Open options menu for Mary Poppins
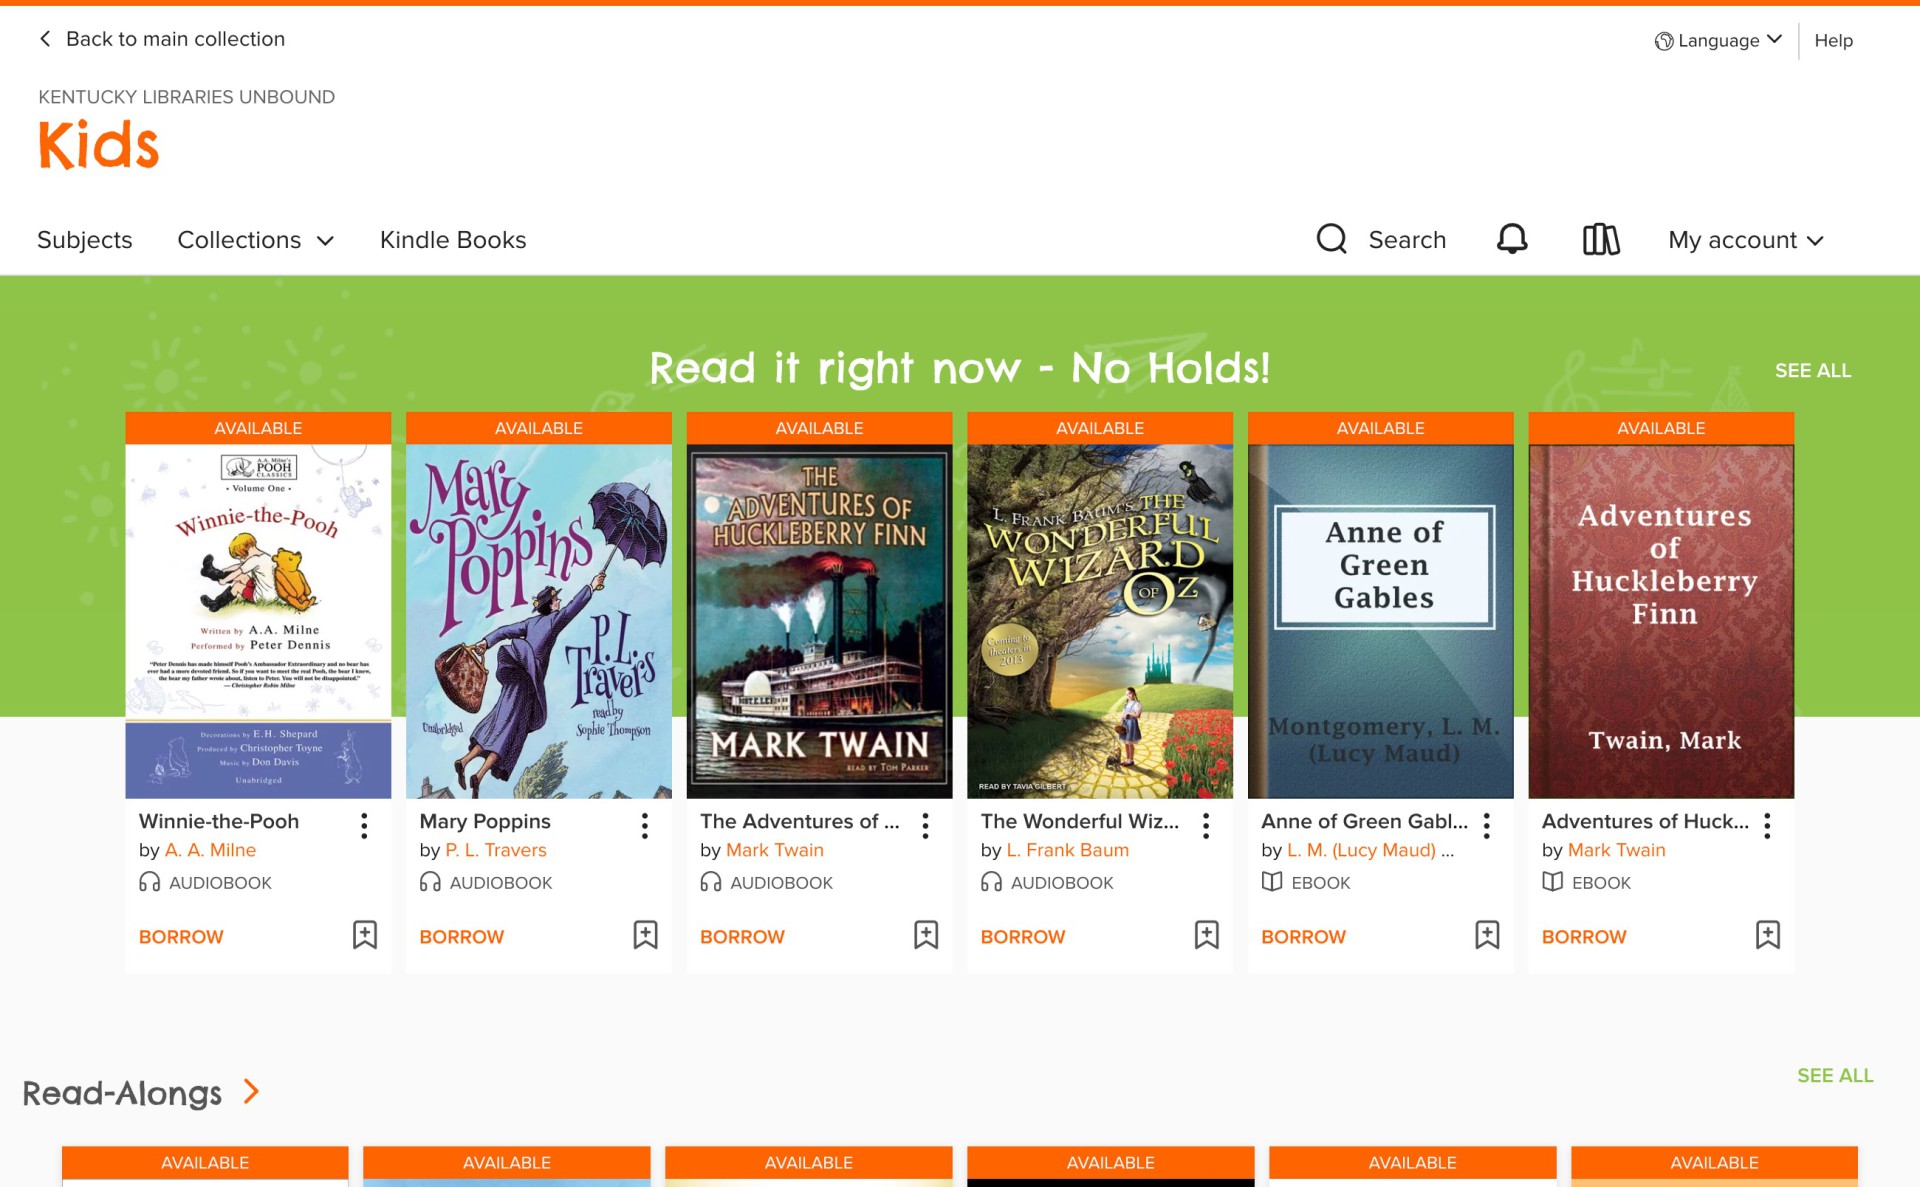The height and width of the screenshot is (1187, 1920). click(x=645, y=825)
